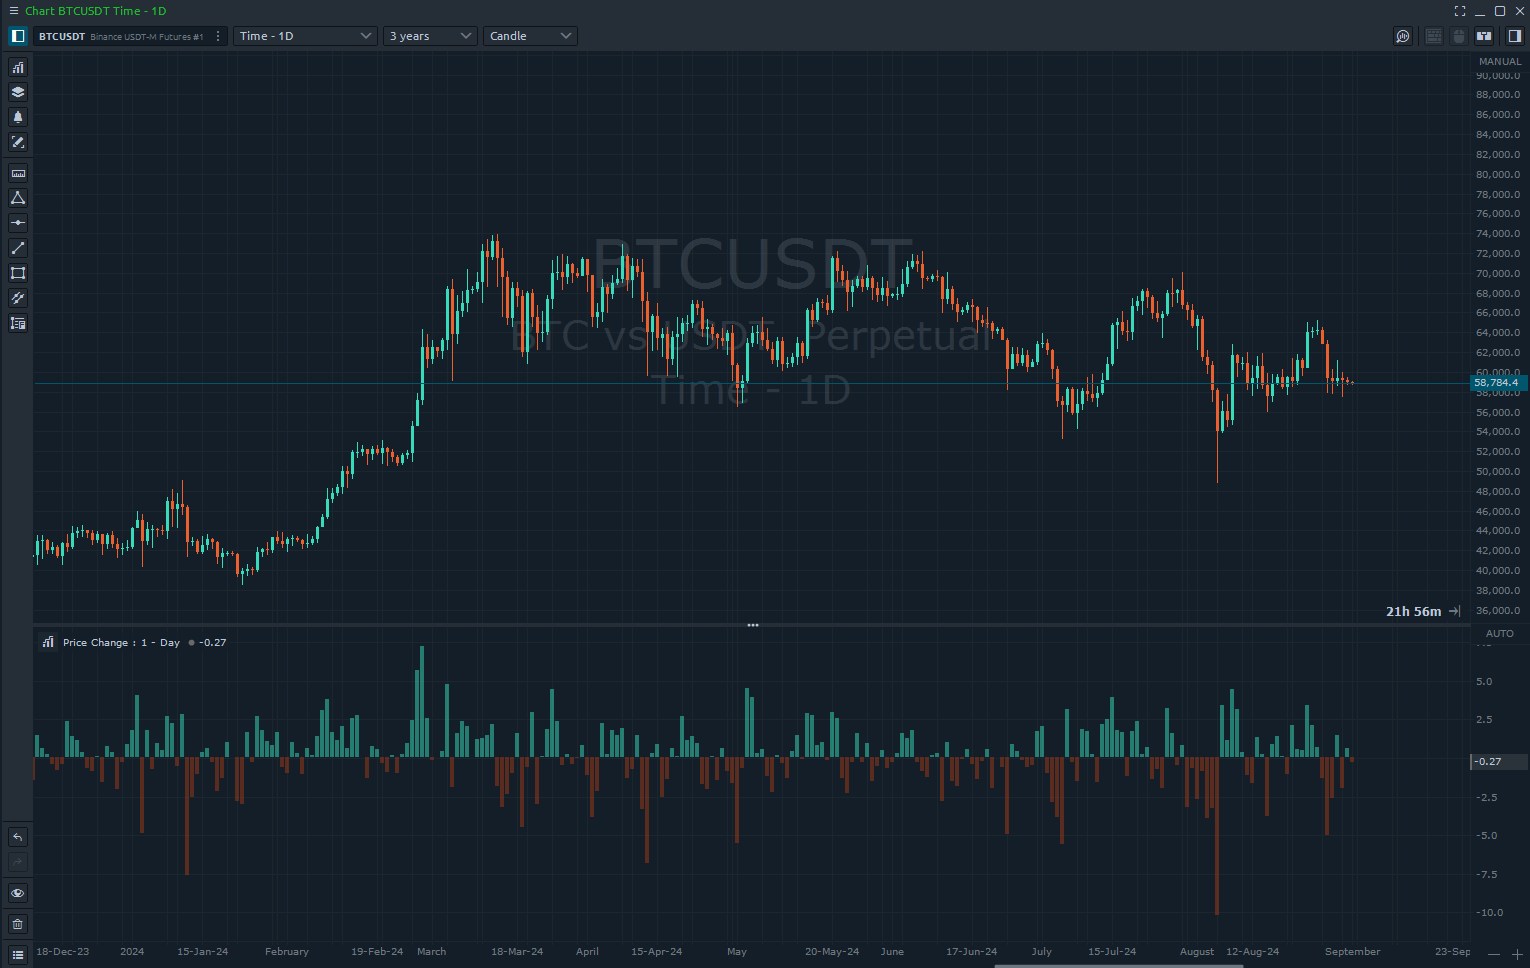Open the indicators bar-chart tool
1530x968 pixels.
(x=18, y=67)
